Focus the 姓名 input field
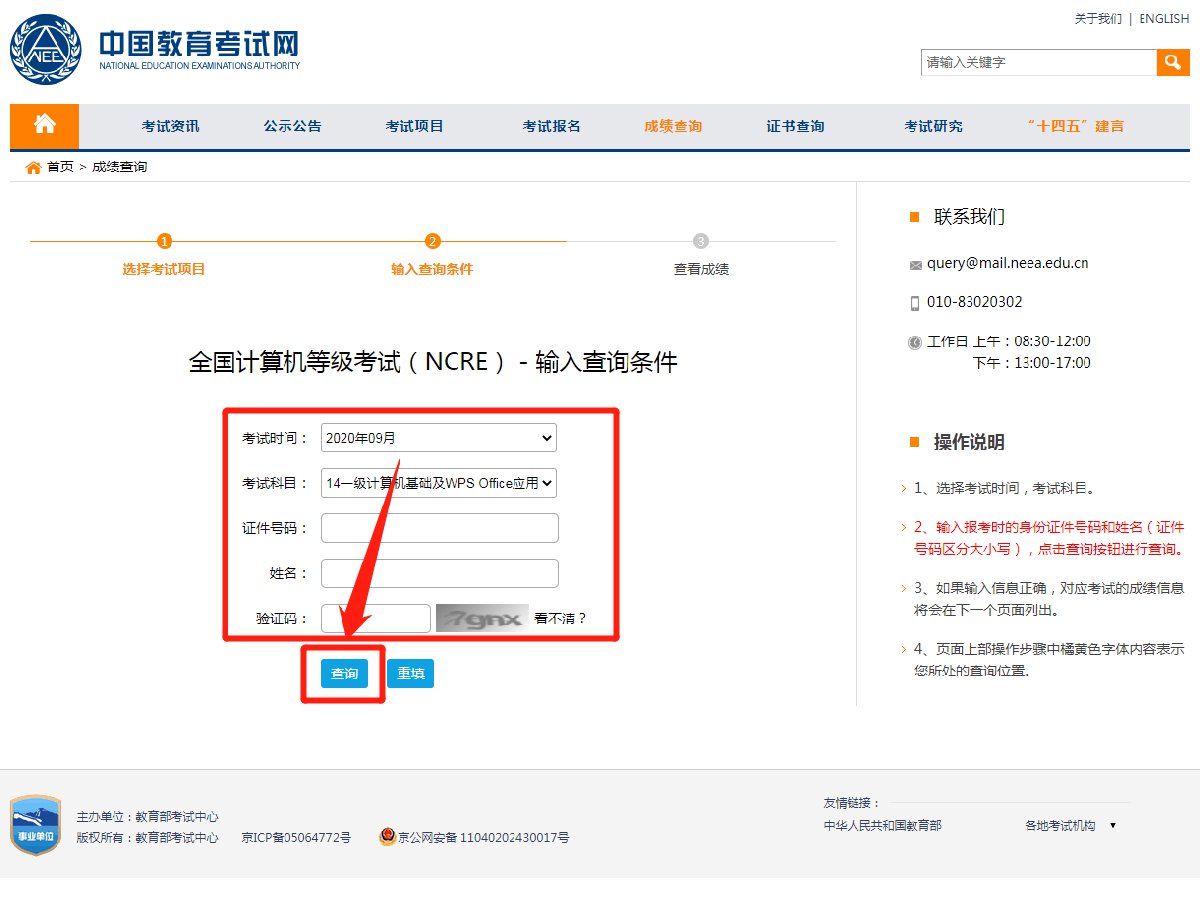Screen dimensions: 1200x900 click(439, 573)
